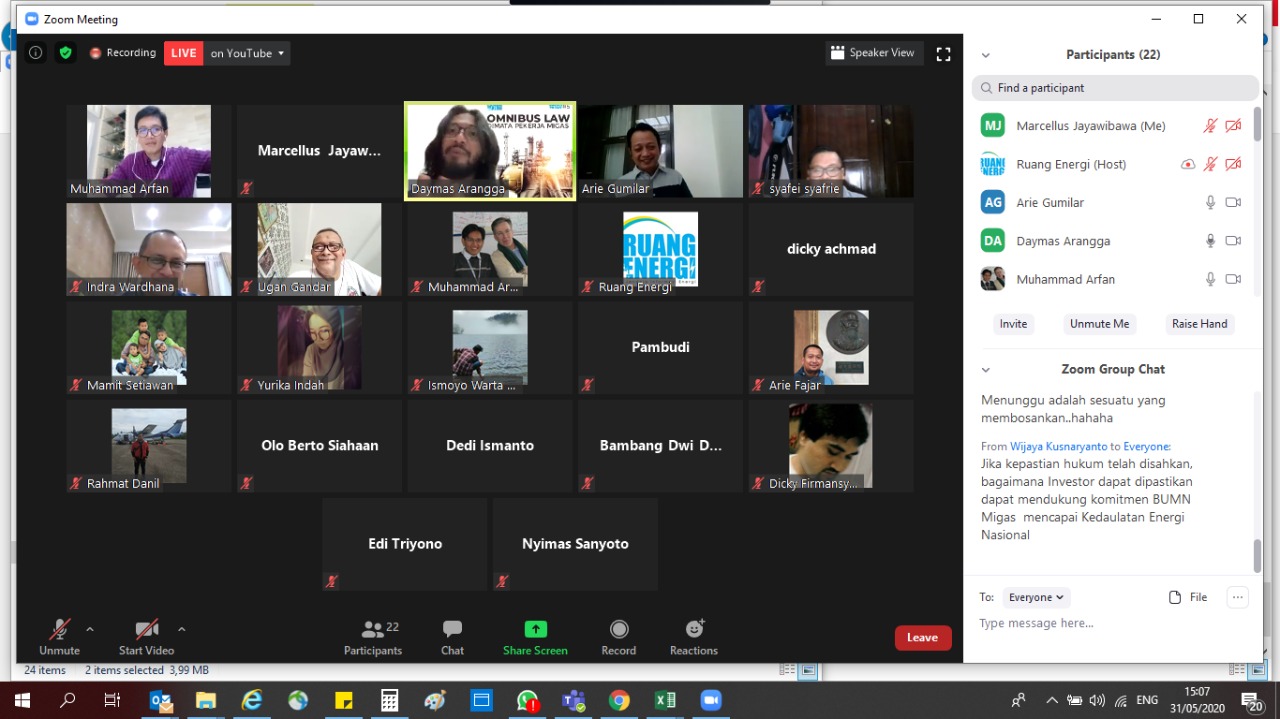Expand audio options arrow beside Unmute
This screenshot has width=1280, height=719.
click(90, 629)
